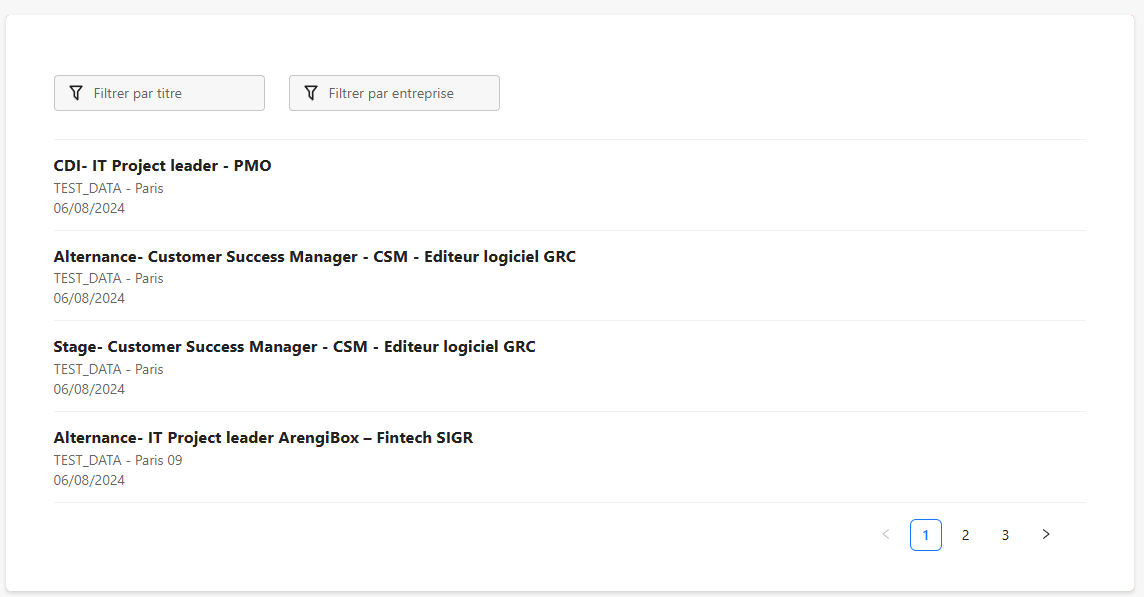Click the funnel icon in 'Filtrer par entreprise'

tap(311, 92)
